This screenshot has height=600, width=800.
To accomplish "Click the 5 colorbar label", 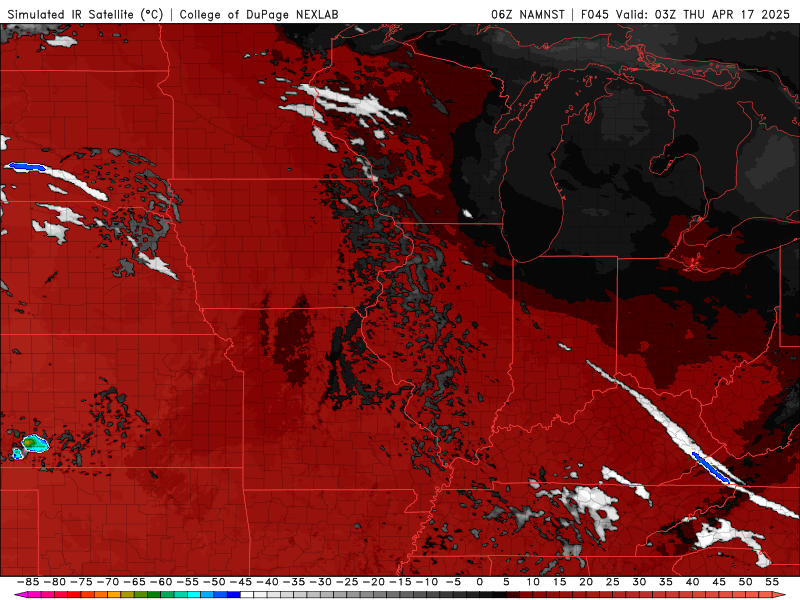I will click(x=506, y=582).
